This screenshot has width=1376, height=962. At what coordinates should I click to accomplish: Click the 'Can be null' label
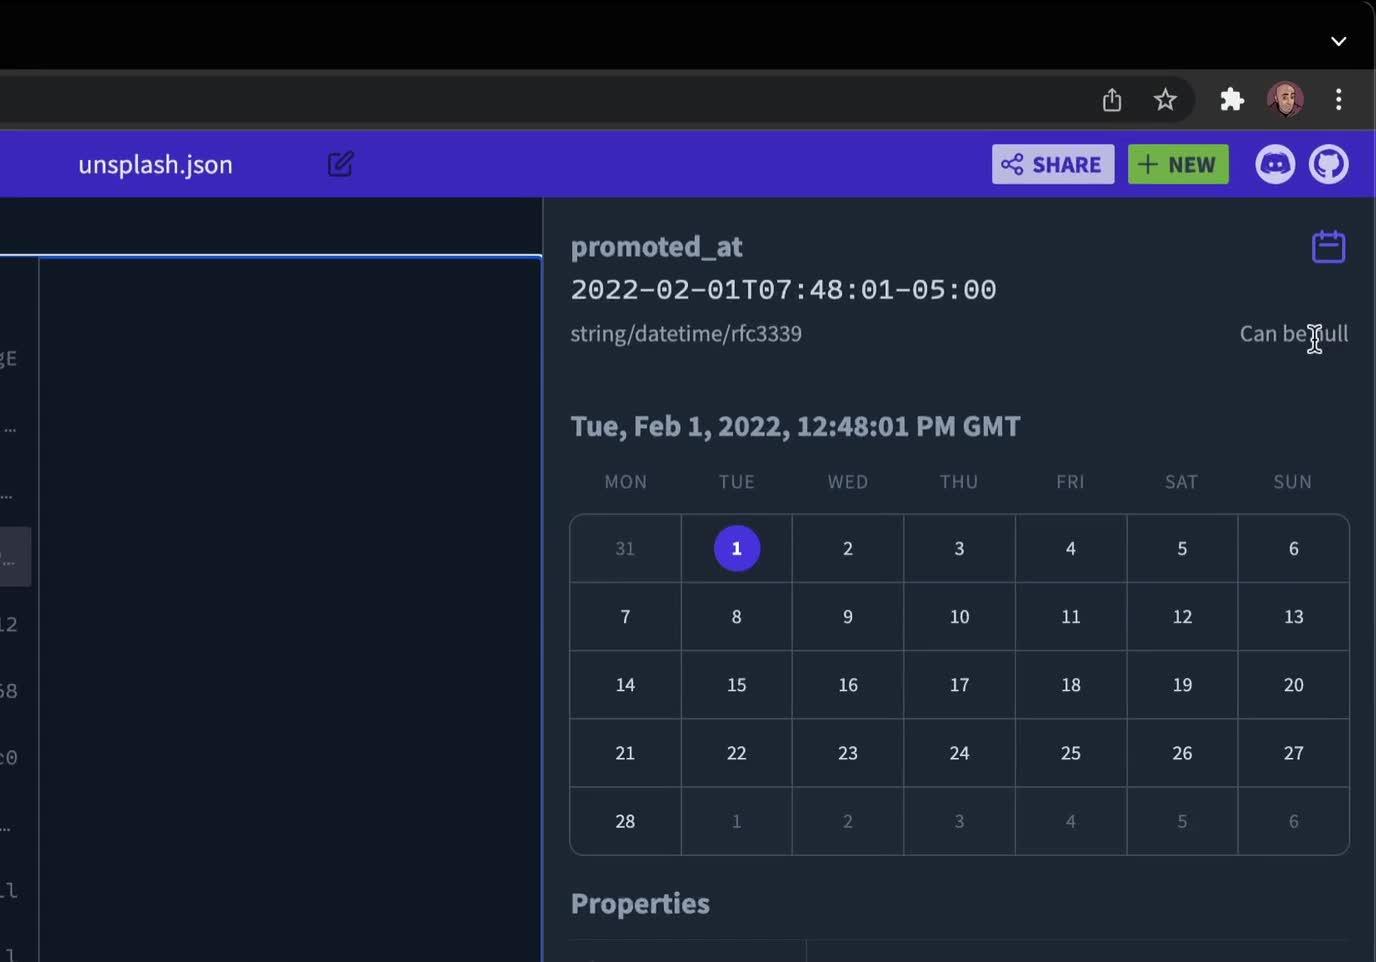1293,334
